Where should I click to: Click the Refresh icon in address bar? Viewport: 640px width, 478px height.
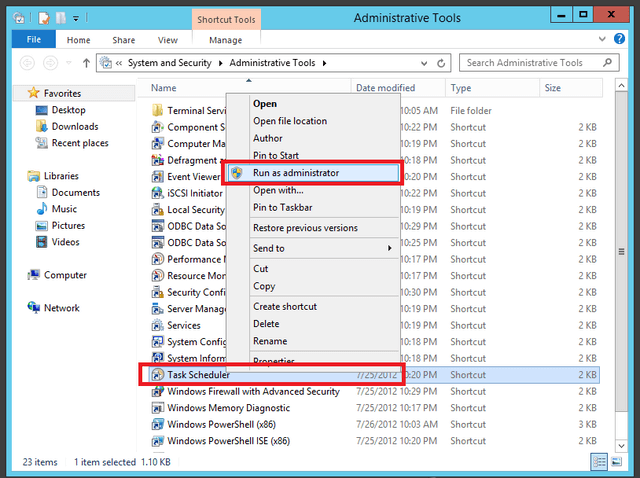point(441,63)
